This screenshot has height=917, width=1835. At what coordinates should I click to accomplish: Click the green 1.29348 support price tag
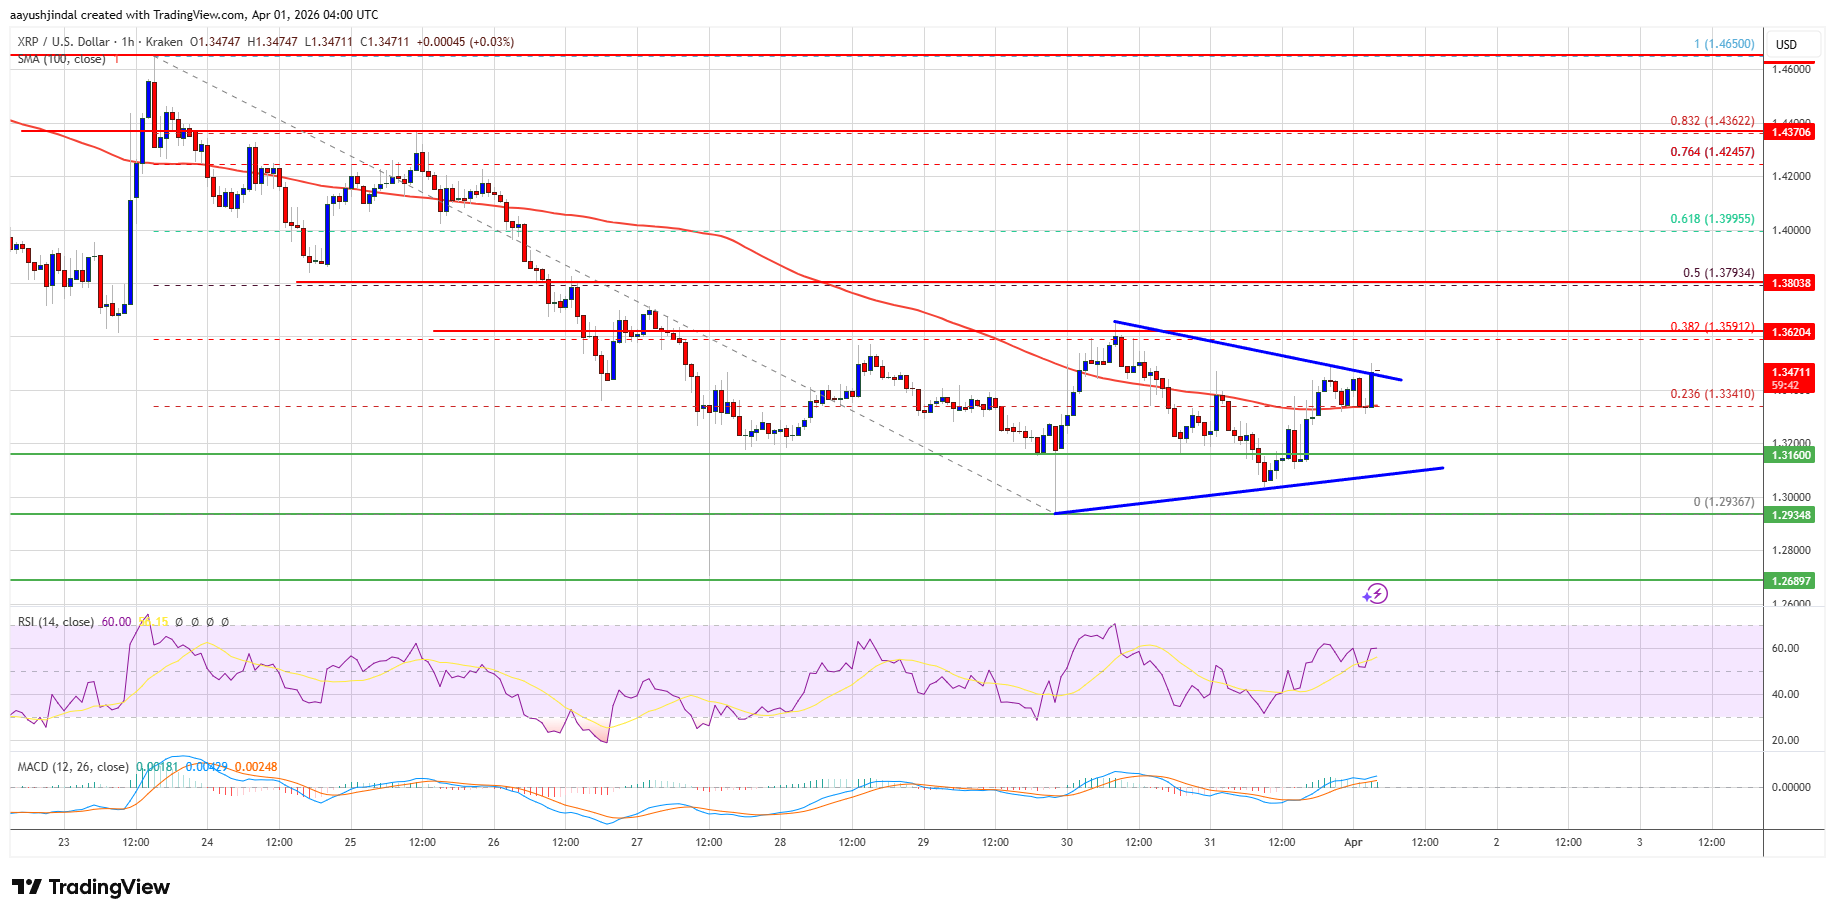[x=1791, y=515]
